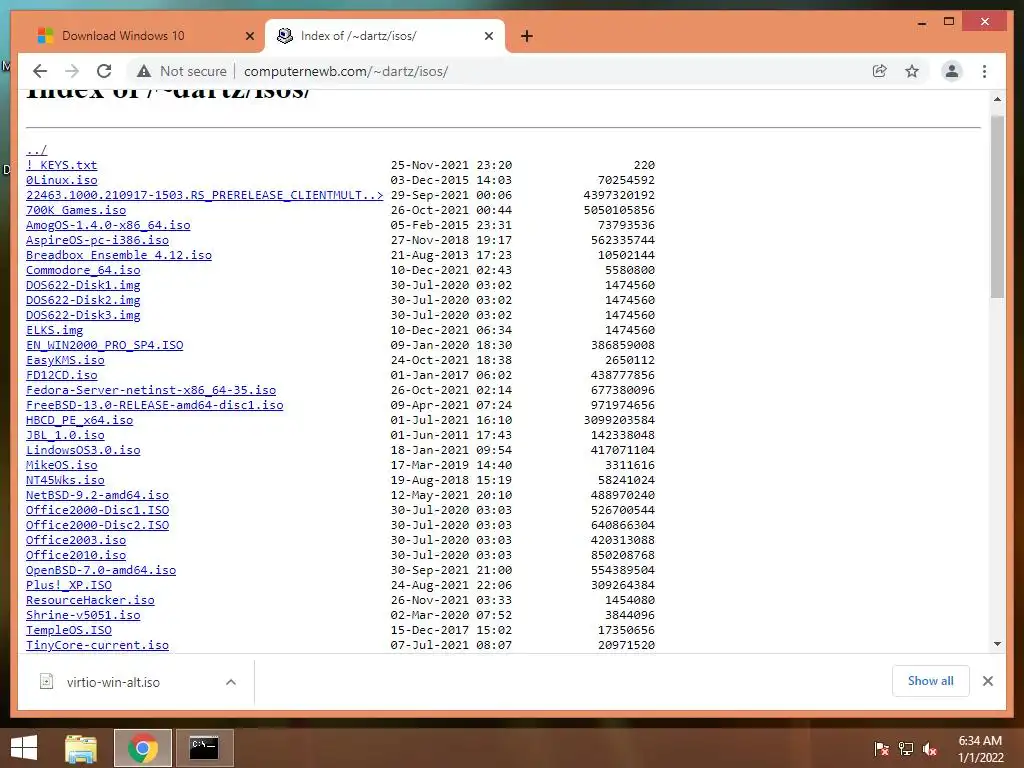Download Office2010.iso
The width and height of the screenshot is (1024, 768).
76,556
